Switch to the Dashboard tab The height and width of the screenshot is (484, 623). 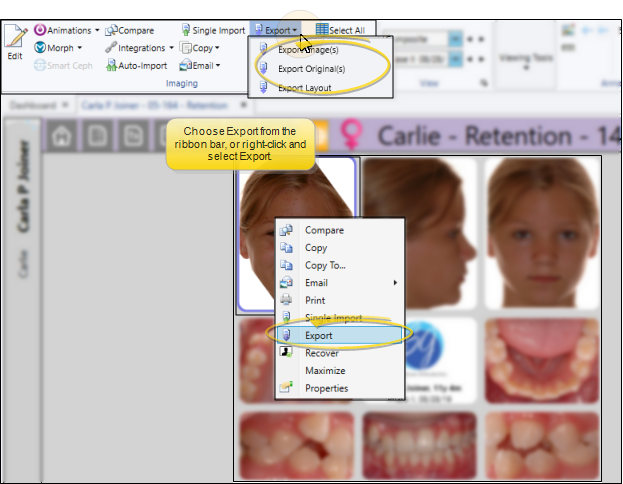(x=33, y=105)
